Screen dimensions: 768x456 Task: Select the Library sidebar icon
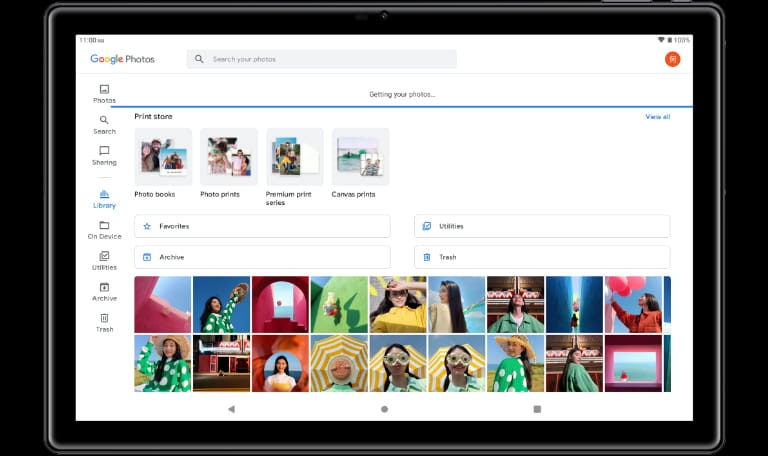[x=104, y=198]
